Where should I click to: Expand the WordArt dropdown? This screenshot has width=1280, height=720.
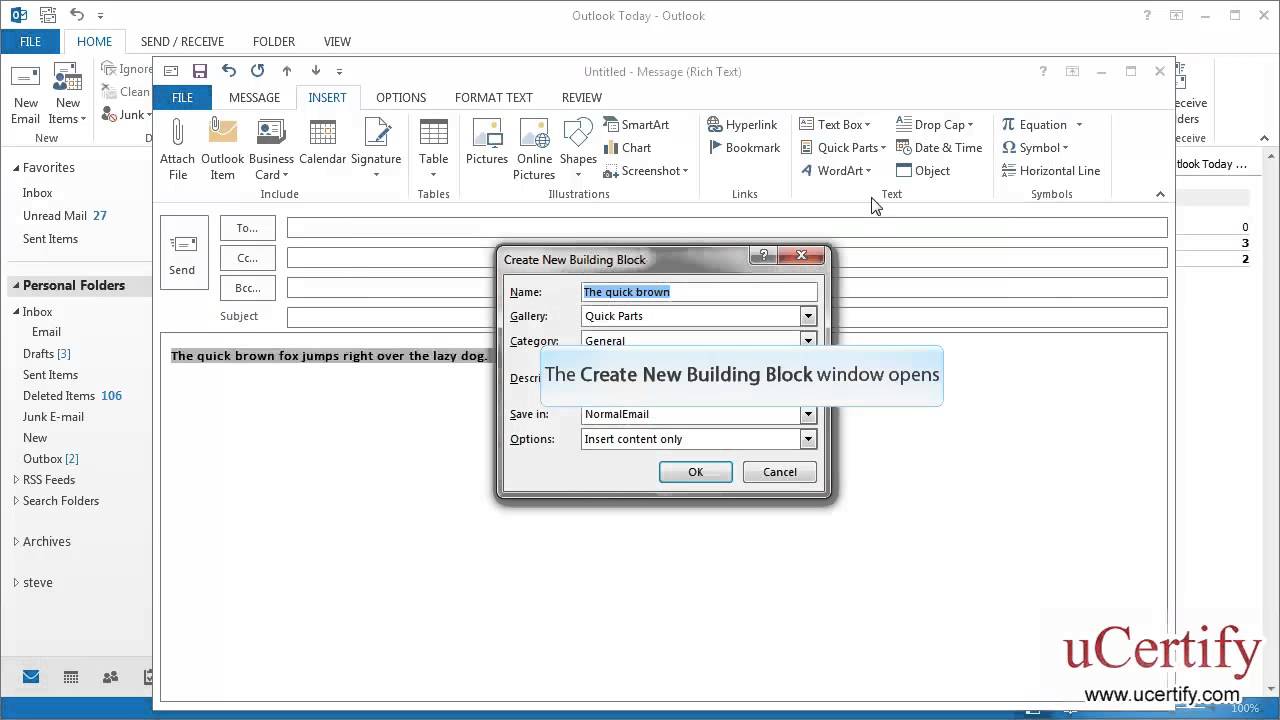pyautogui.click(x=869, y=171)
